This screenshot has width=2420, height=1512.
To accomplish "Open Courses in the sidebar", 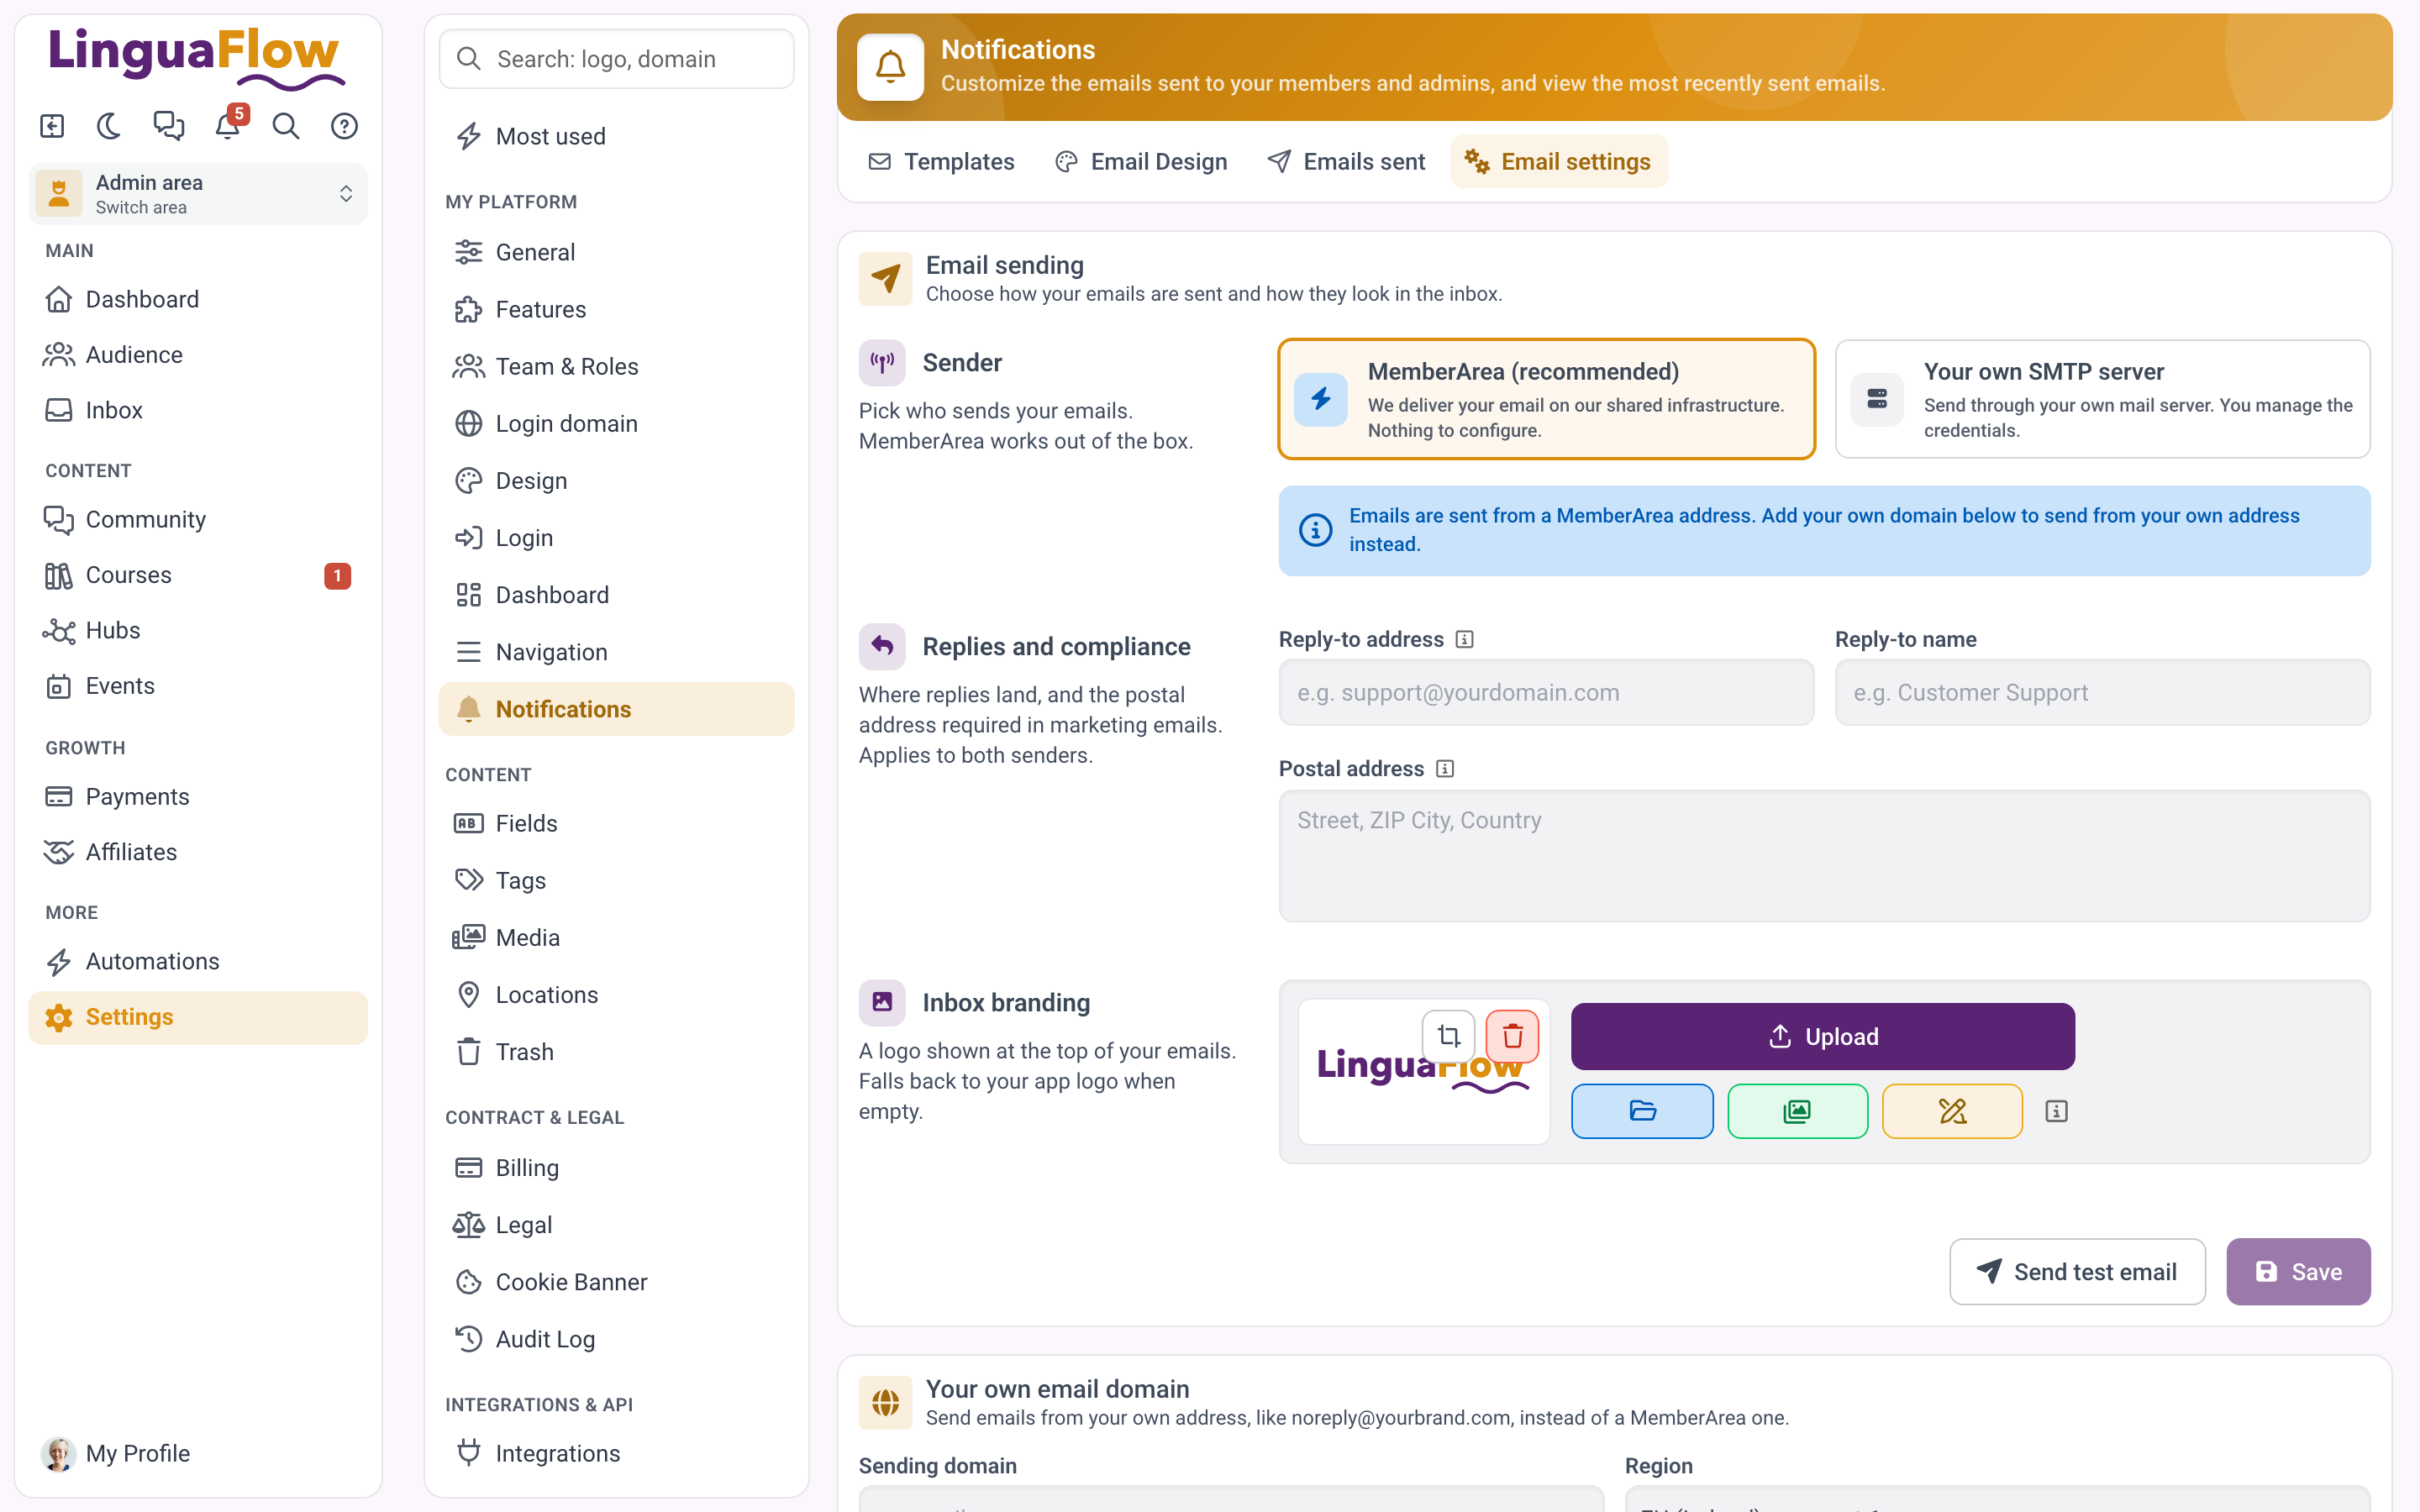I will pos(198,575).
